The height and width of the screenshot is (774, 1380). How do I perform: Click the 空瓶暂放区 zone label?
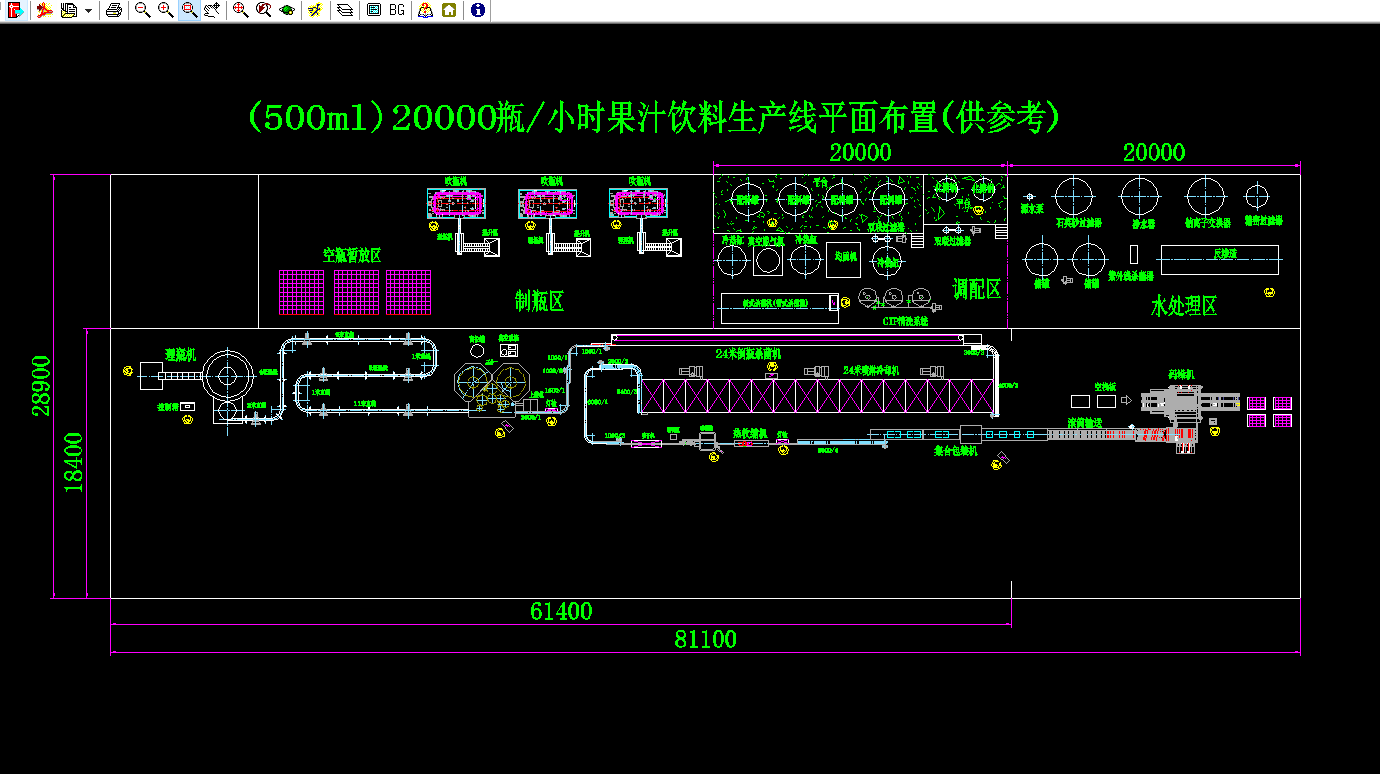351,255
